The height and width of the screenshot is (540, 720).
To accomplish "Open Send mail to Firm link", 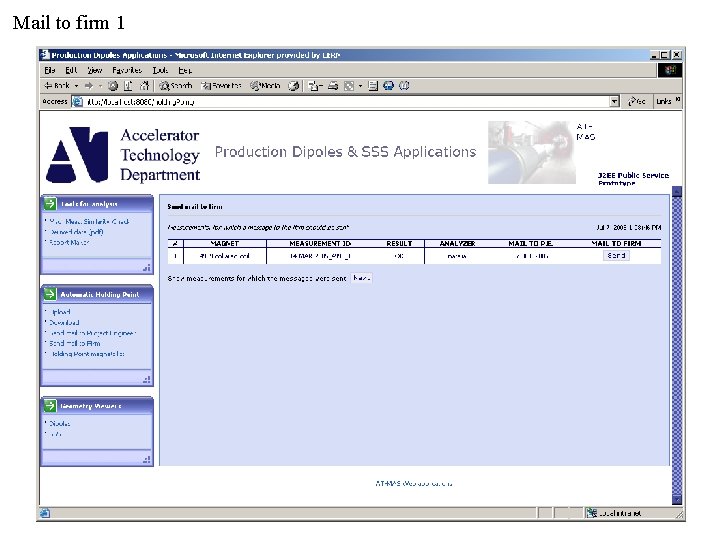I will 75,343.
